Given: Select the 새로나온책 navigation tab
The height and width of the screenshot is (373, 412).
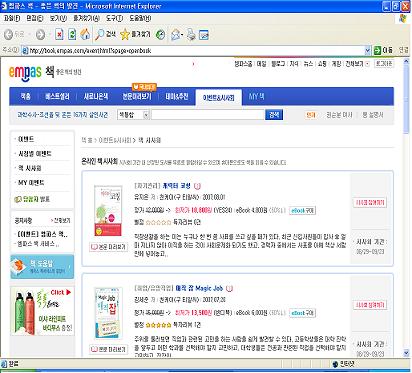Looking at the screenshot, I should coord(96,97).
